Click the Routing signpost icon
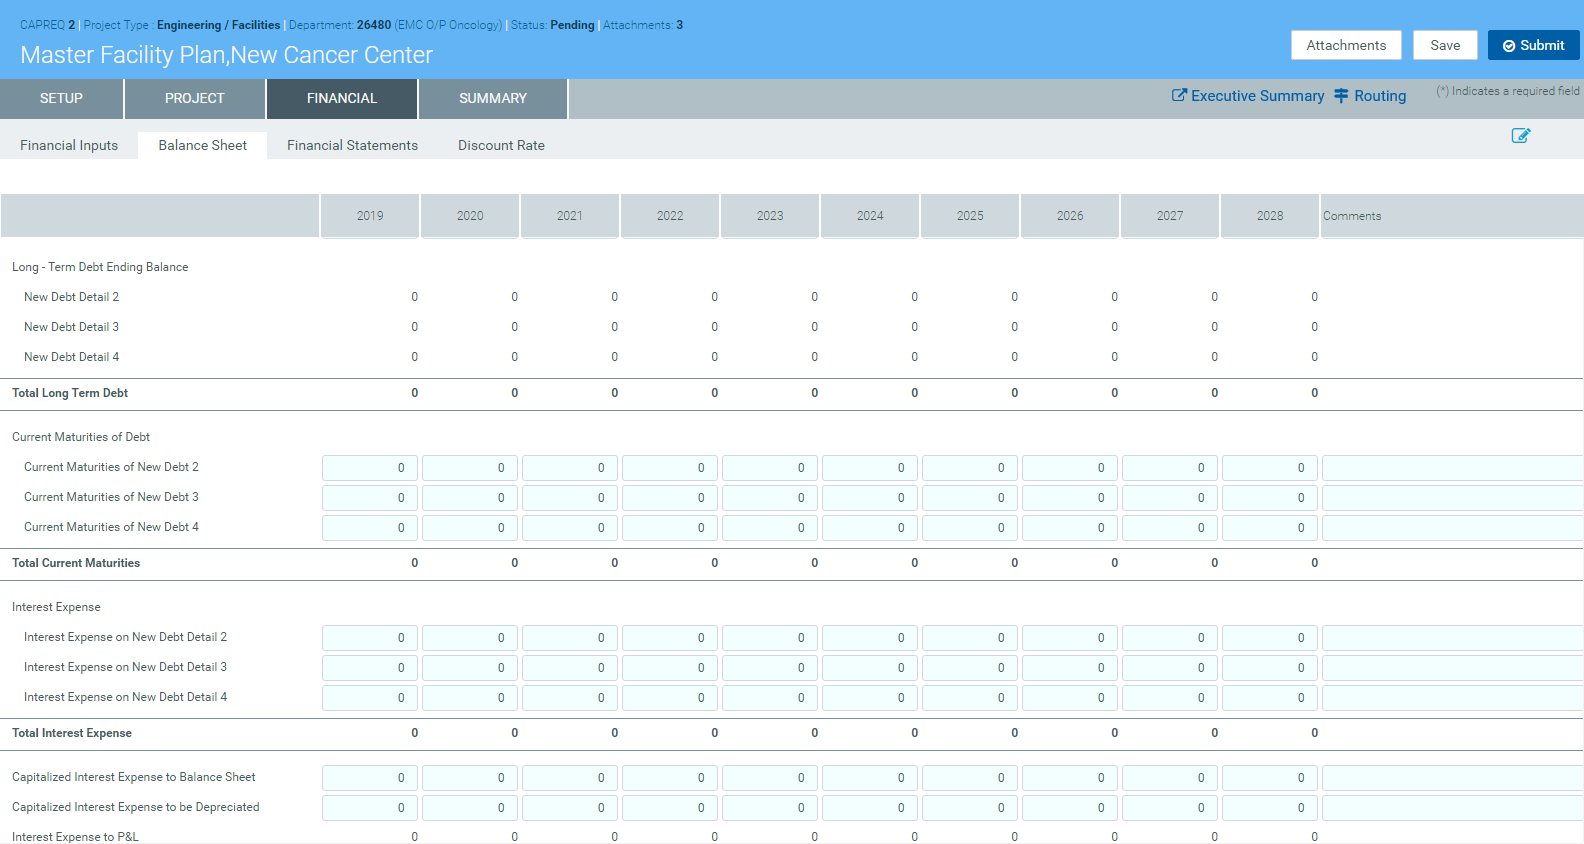1584x844 pixels. [x=1341, y=95]
